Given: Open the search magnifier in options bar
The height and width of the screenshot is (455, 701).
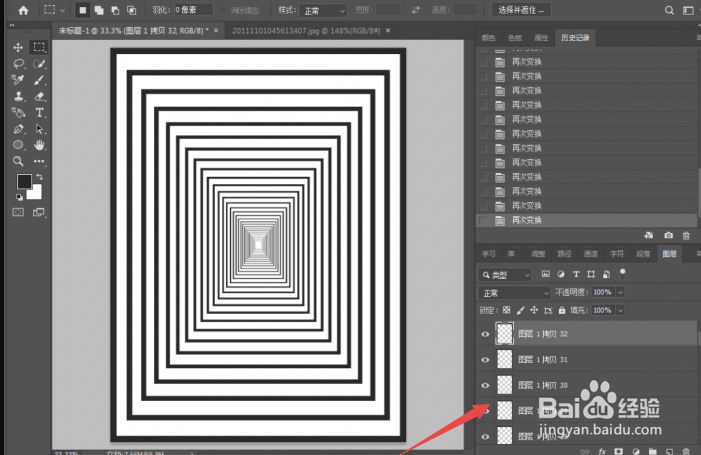Looking at the screenshot, I should click(x=669, y=10).
